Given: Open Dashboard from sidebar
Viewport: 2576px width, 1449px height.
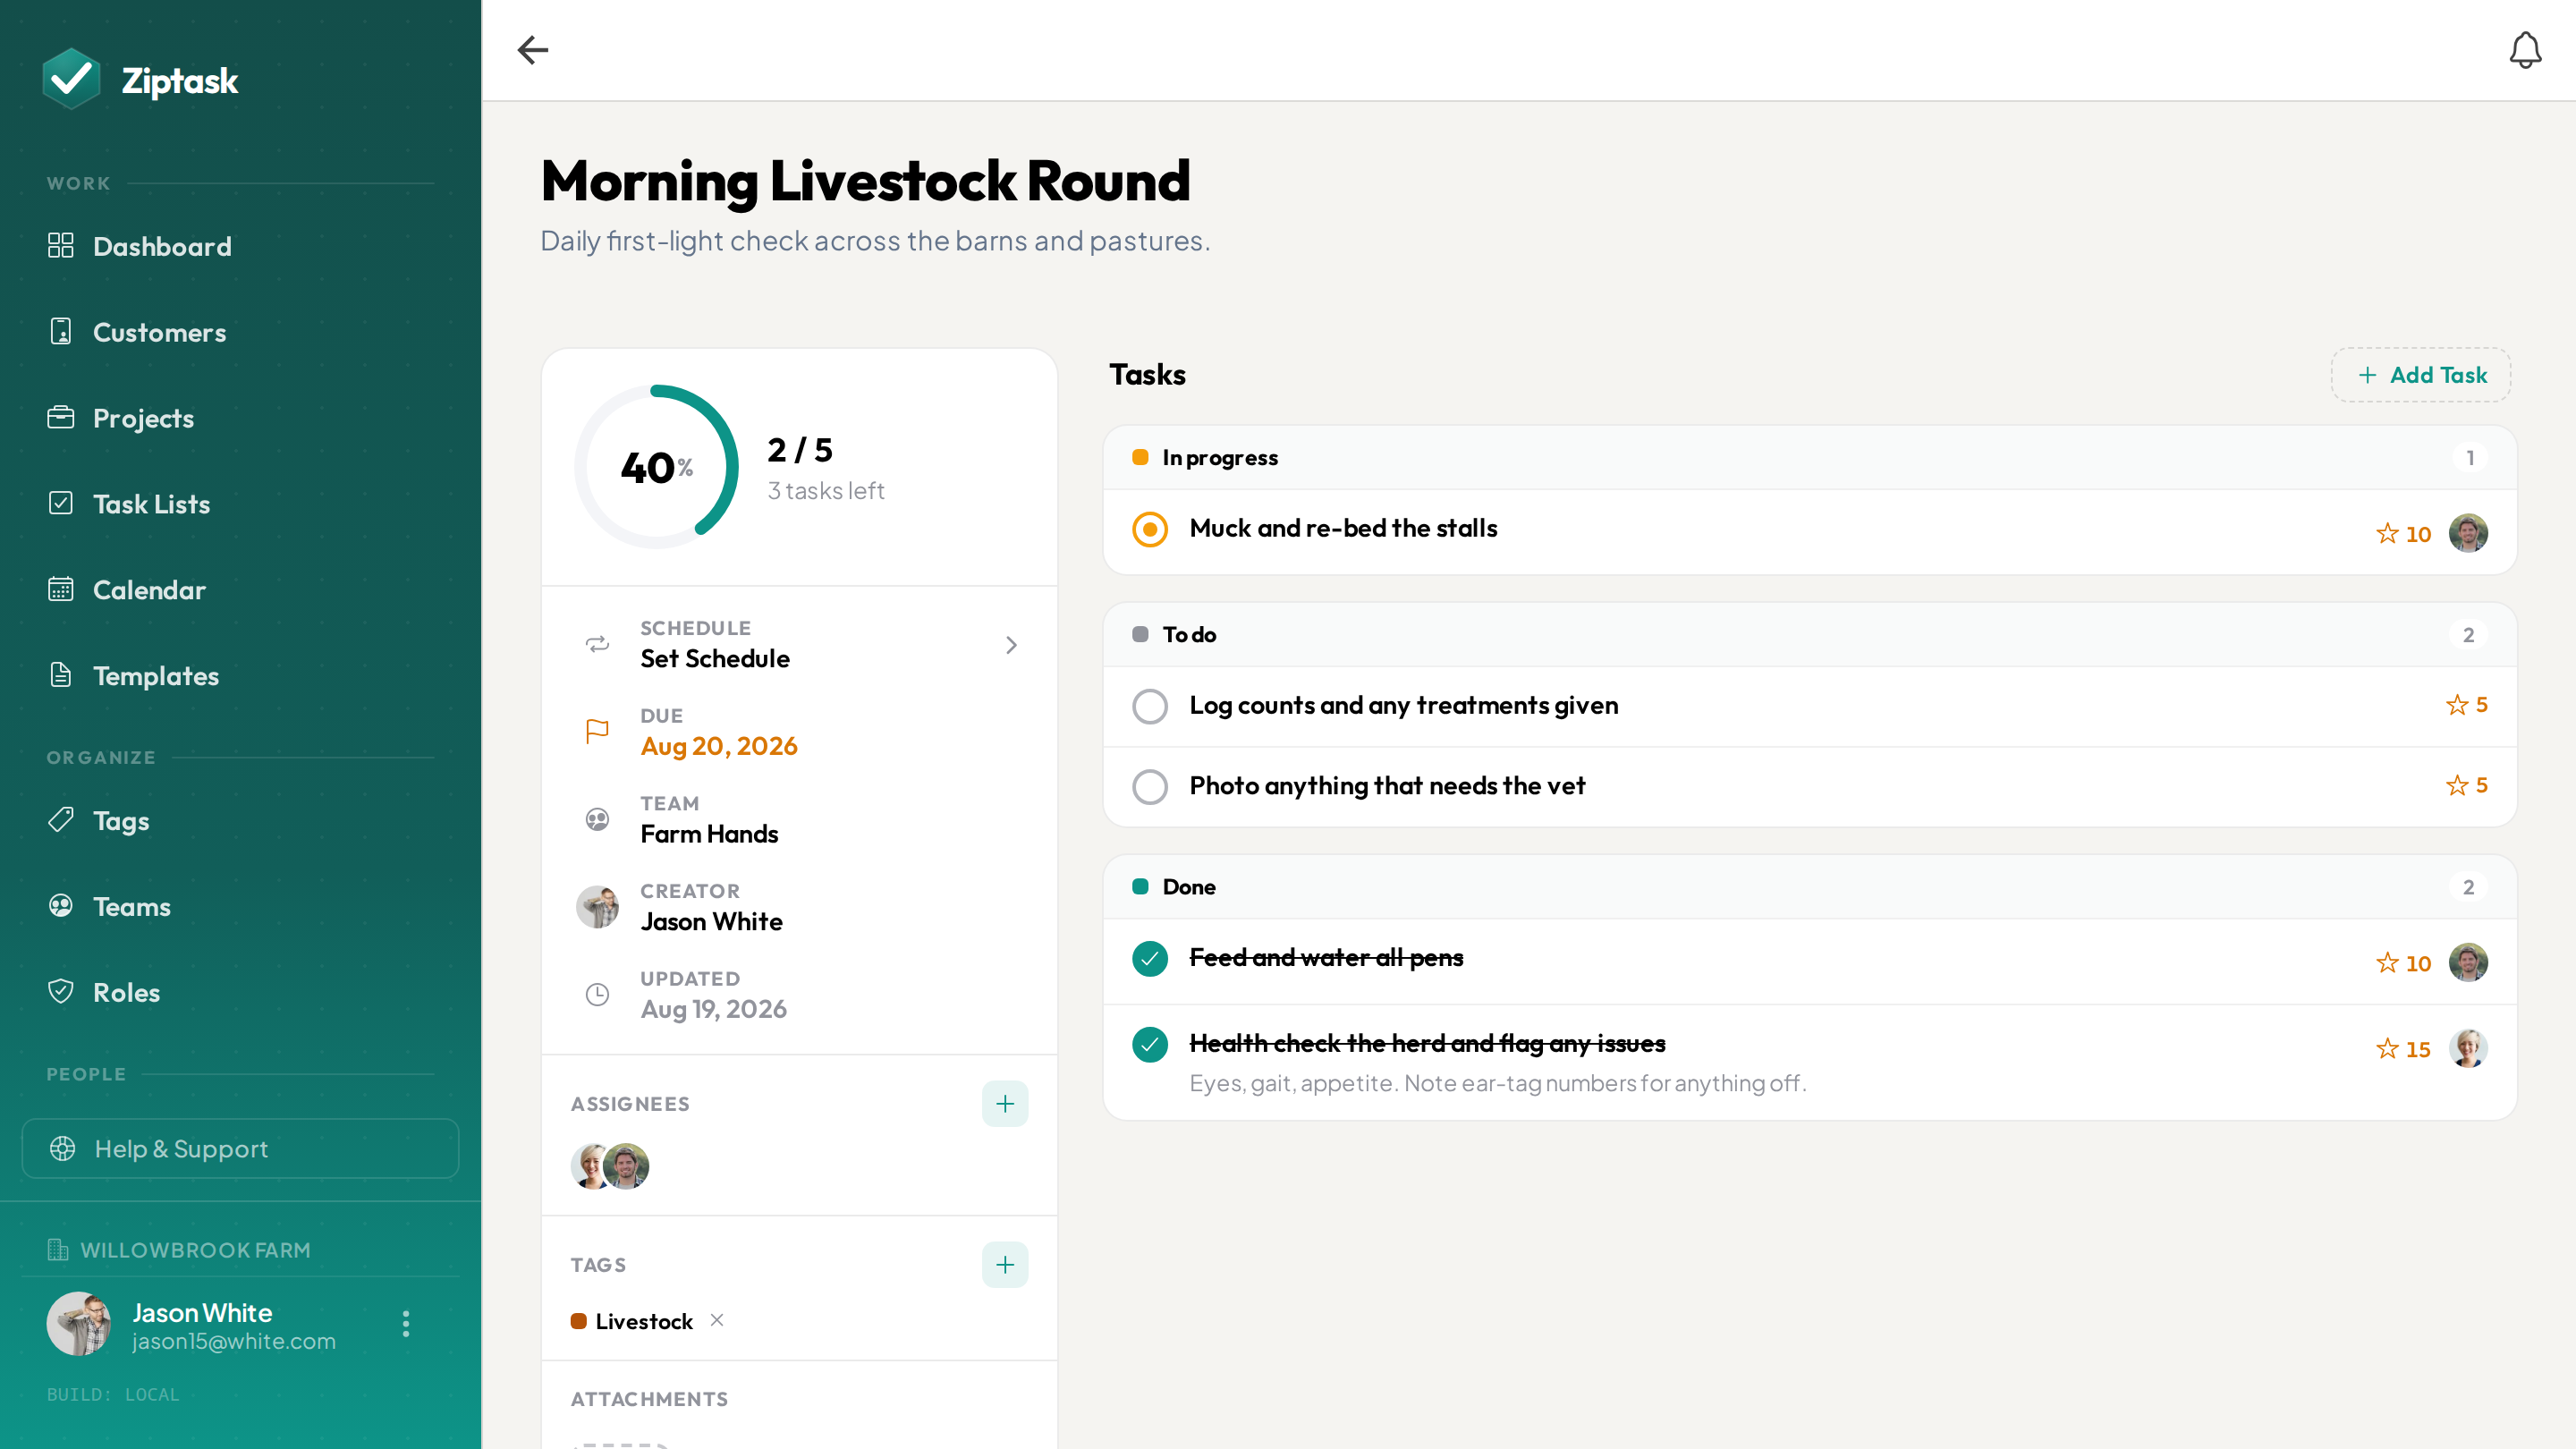Looking at the screenshot, I should point(240,245).
